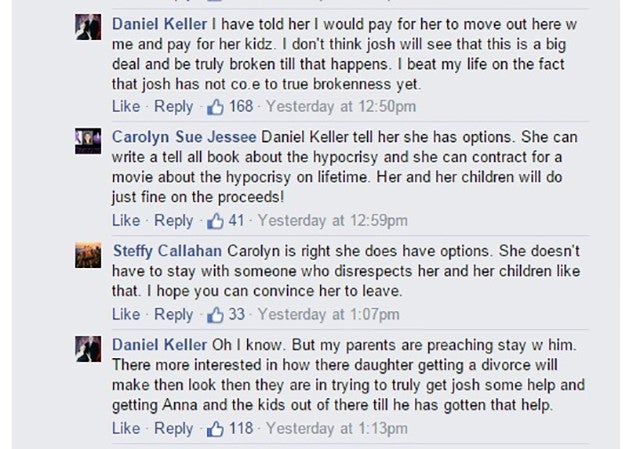Viewport: 640px width, 449px height.
Task: Reply to Steffy Callahan's comment
Action: coord(174,314)
